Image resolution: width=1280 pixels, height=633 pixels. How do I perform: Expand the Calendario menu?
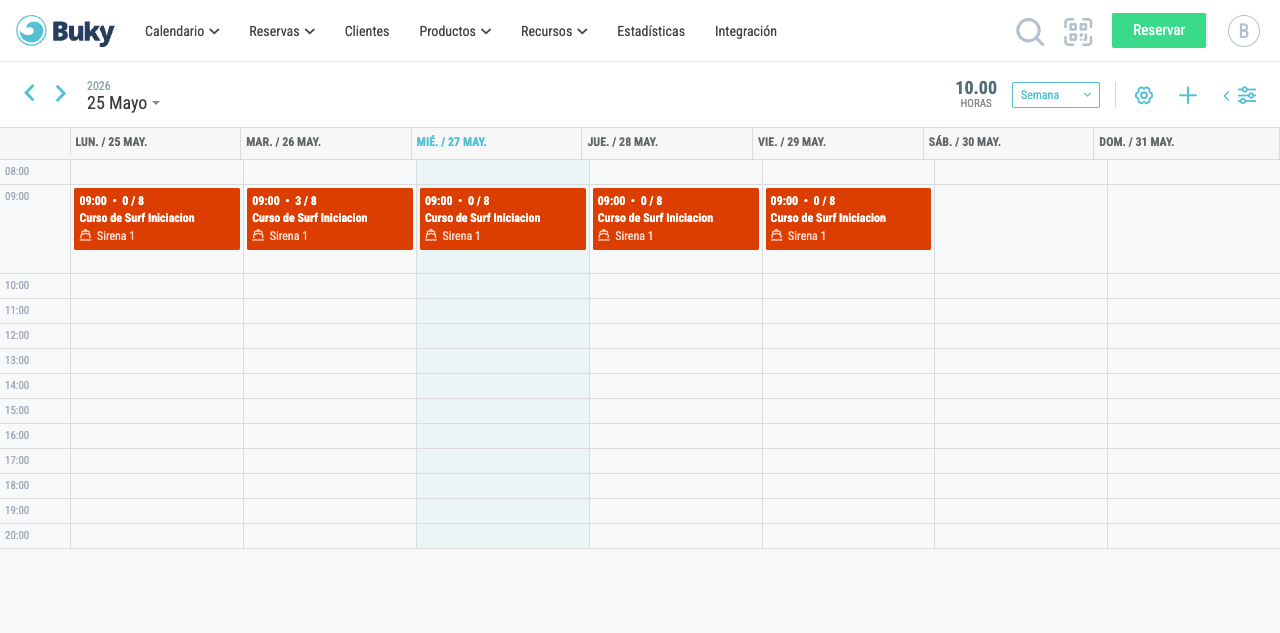182,31
